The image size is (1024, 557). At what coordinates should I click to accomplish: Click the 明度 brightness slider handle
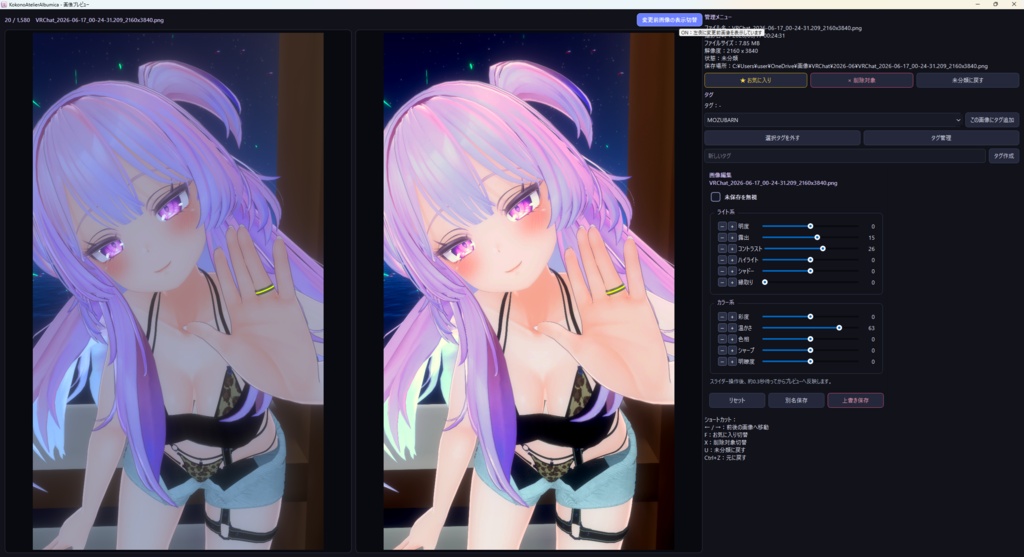point(810,226)
